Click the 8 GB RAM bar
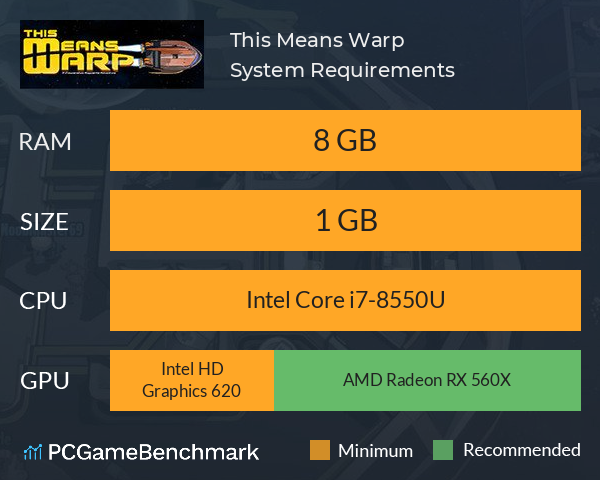This screenshot has width=600, height=480. pyautogui.click(x=345, y=140)
